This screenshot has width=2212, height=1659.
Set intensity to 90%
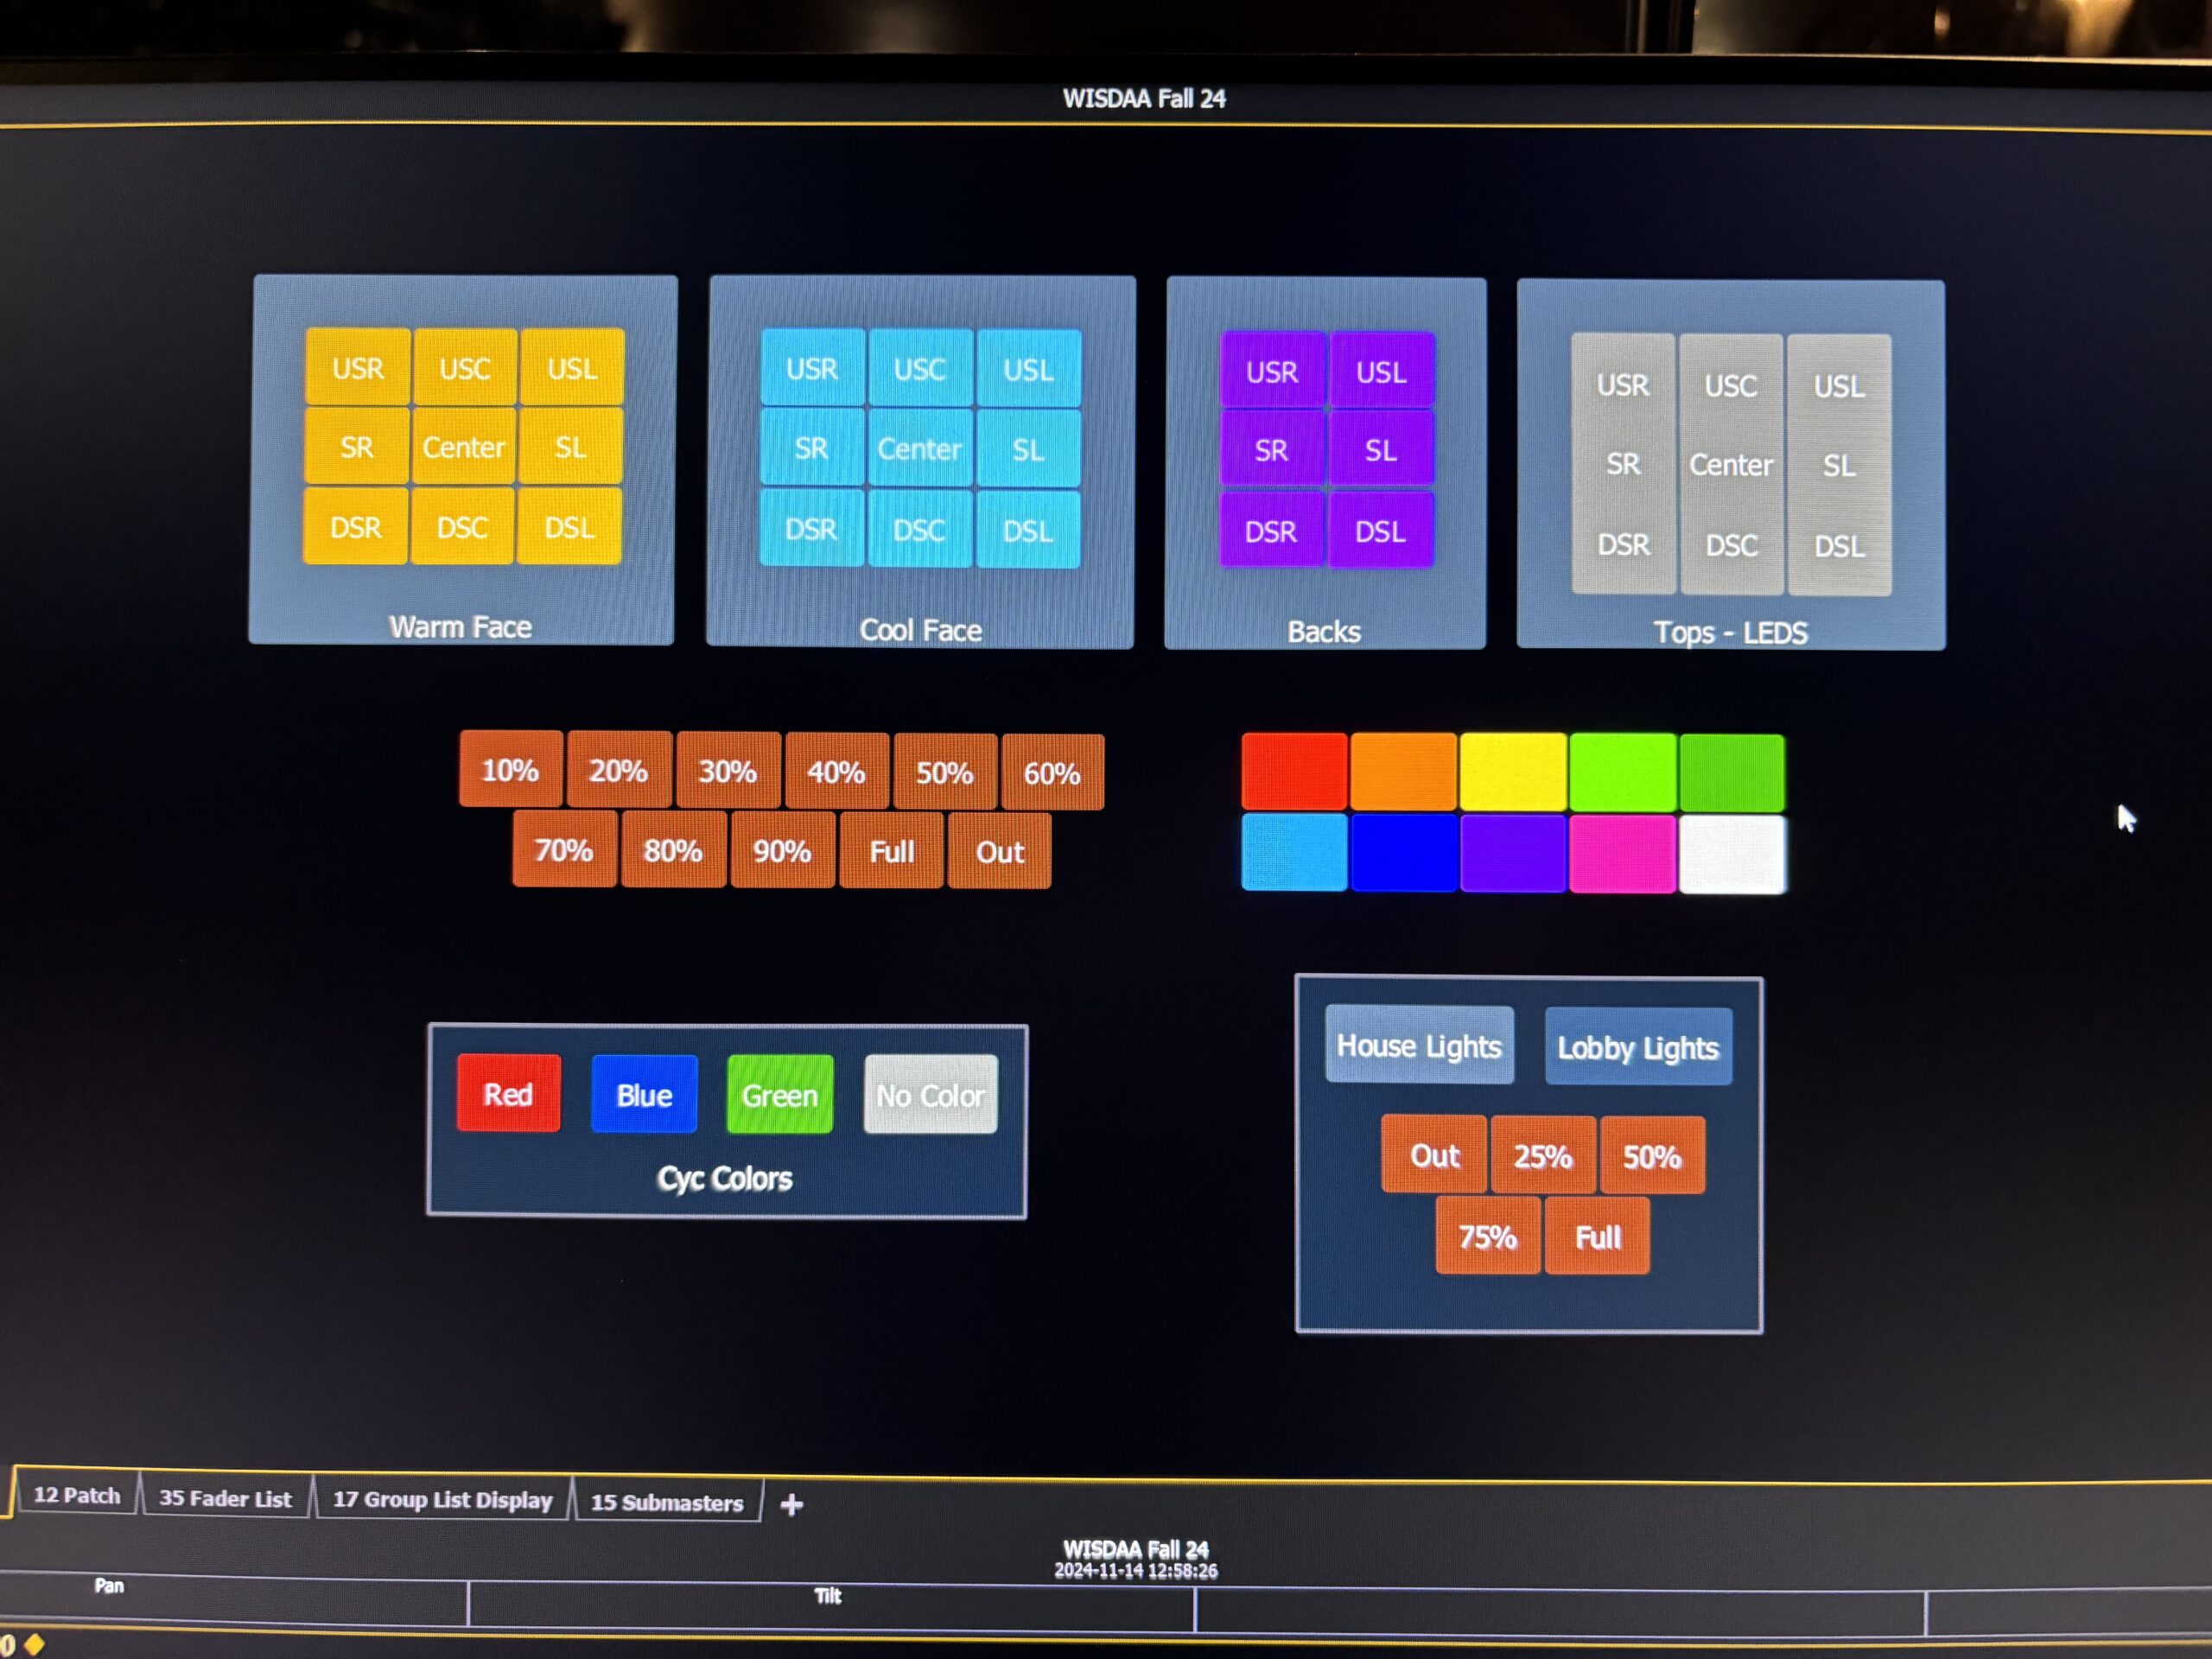[782, 852]
